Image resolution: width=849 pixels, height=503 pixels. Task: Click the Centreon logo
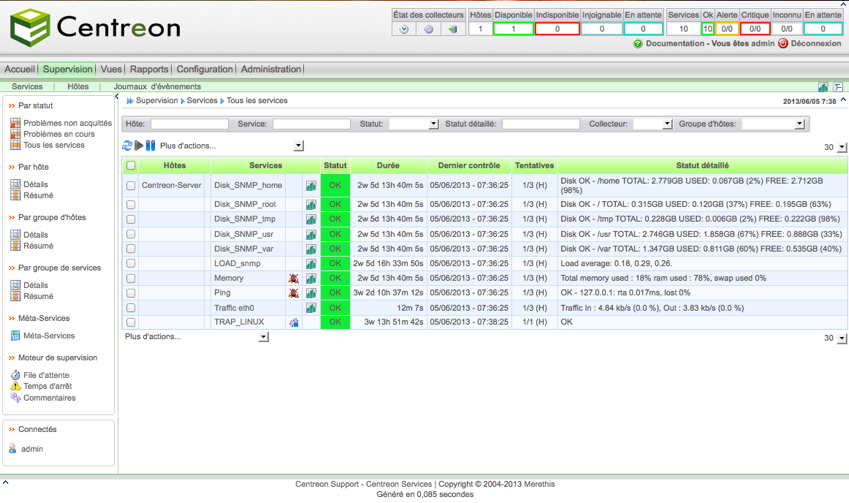pos(95,28)
